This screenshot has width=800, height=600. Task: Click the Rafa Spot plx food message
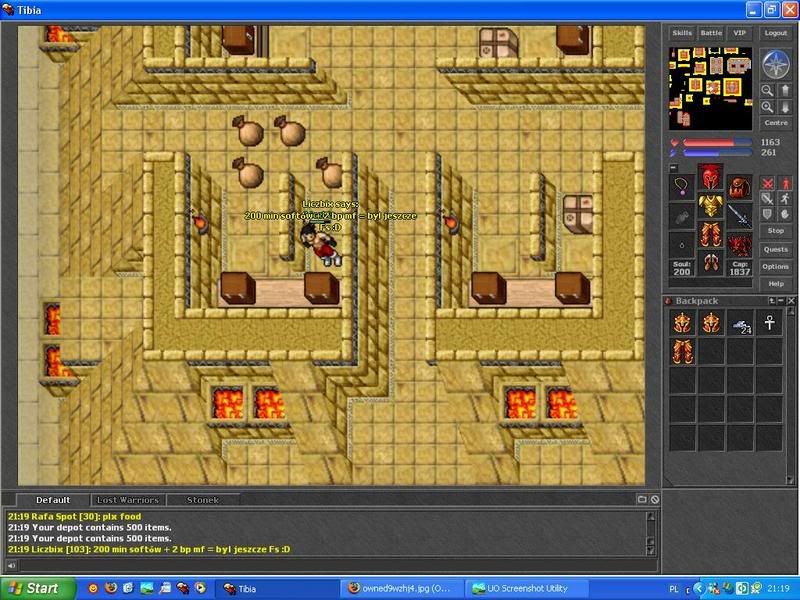tap(74, 516)
